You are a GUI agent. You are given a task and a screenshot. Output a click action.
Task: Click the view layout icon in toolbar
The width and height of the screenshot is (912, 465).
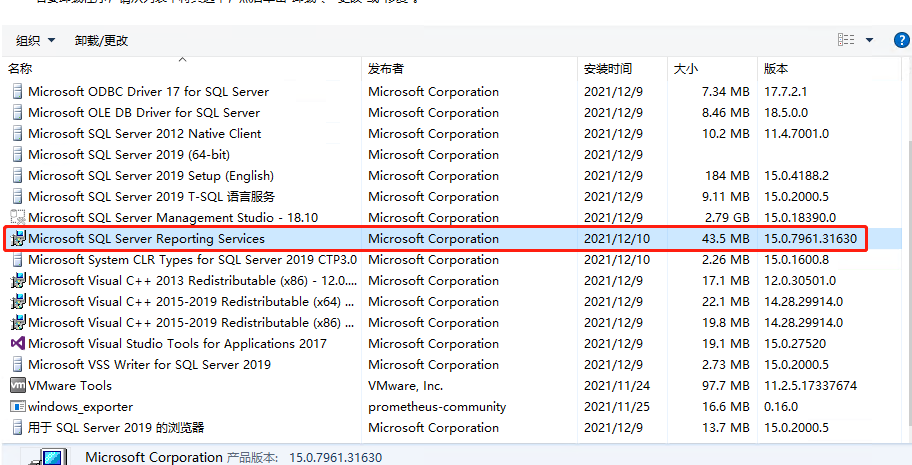click(x=846, y=40)
